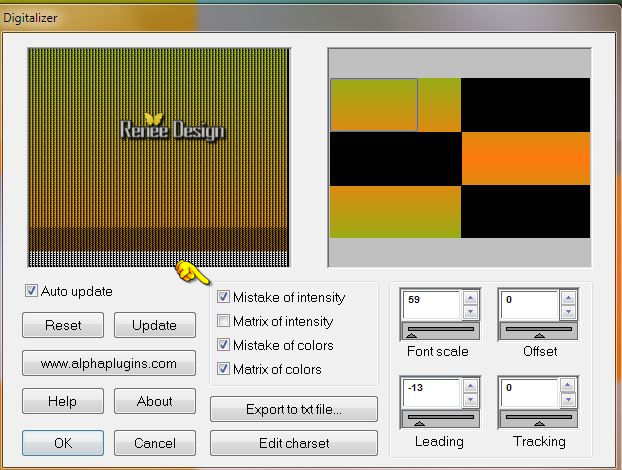
Task: Decrease Offset value with down arrow
Action: (568, 312)
